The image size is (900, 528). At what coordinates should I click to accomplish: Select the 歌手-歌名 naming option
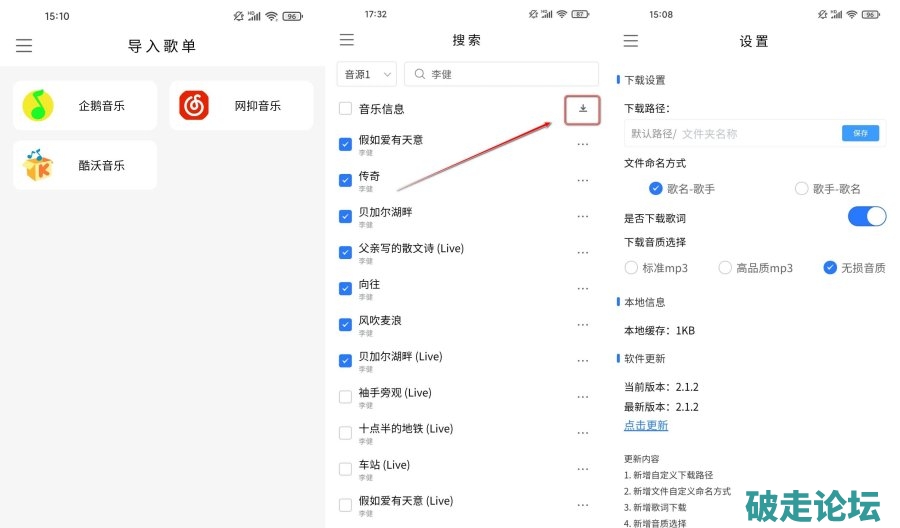click(x=801, y=188)
